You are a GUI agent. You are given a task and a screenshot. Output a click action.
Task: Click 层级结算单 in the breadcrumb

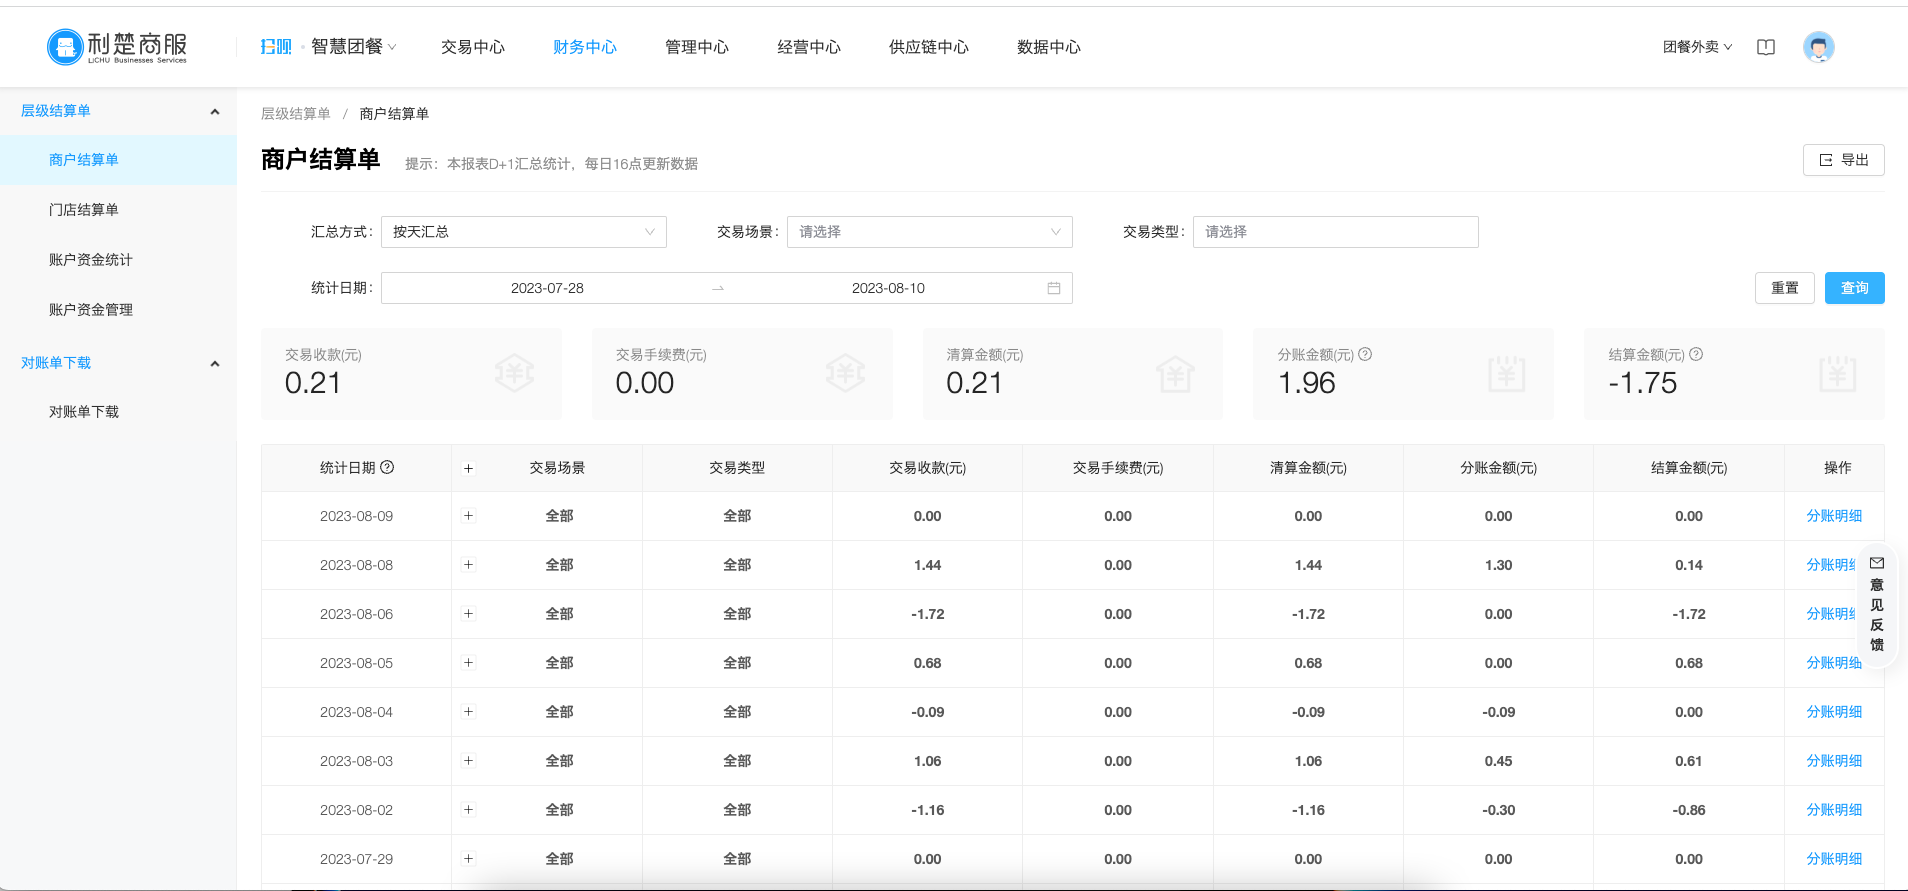coord(295,114)
